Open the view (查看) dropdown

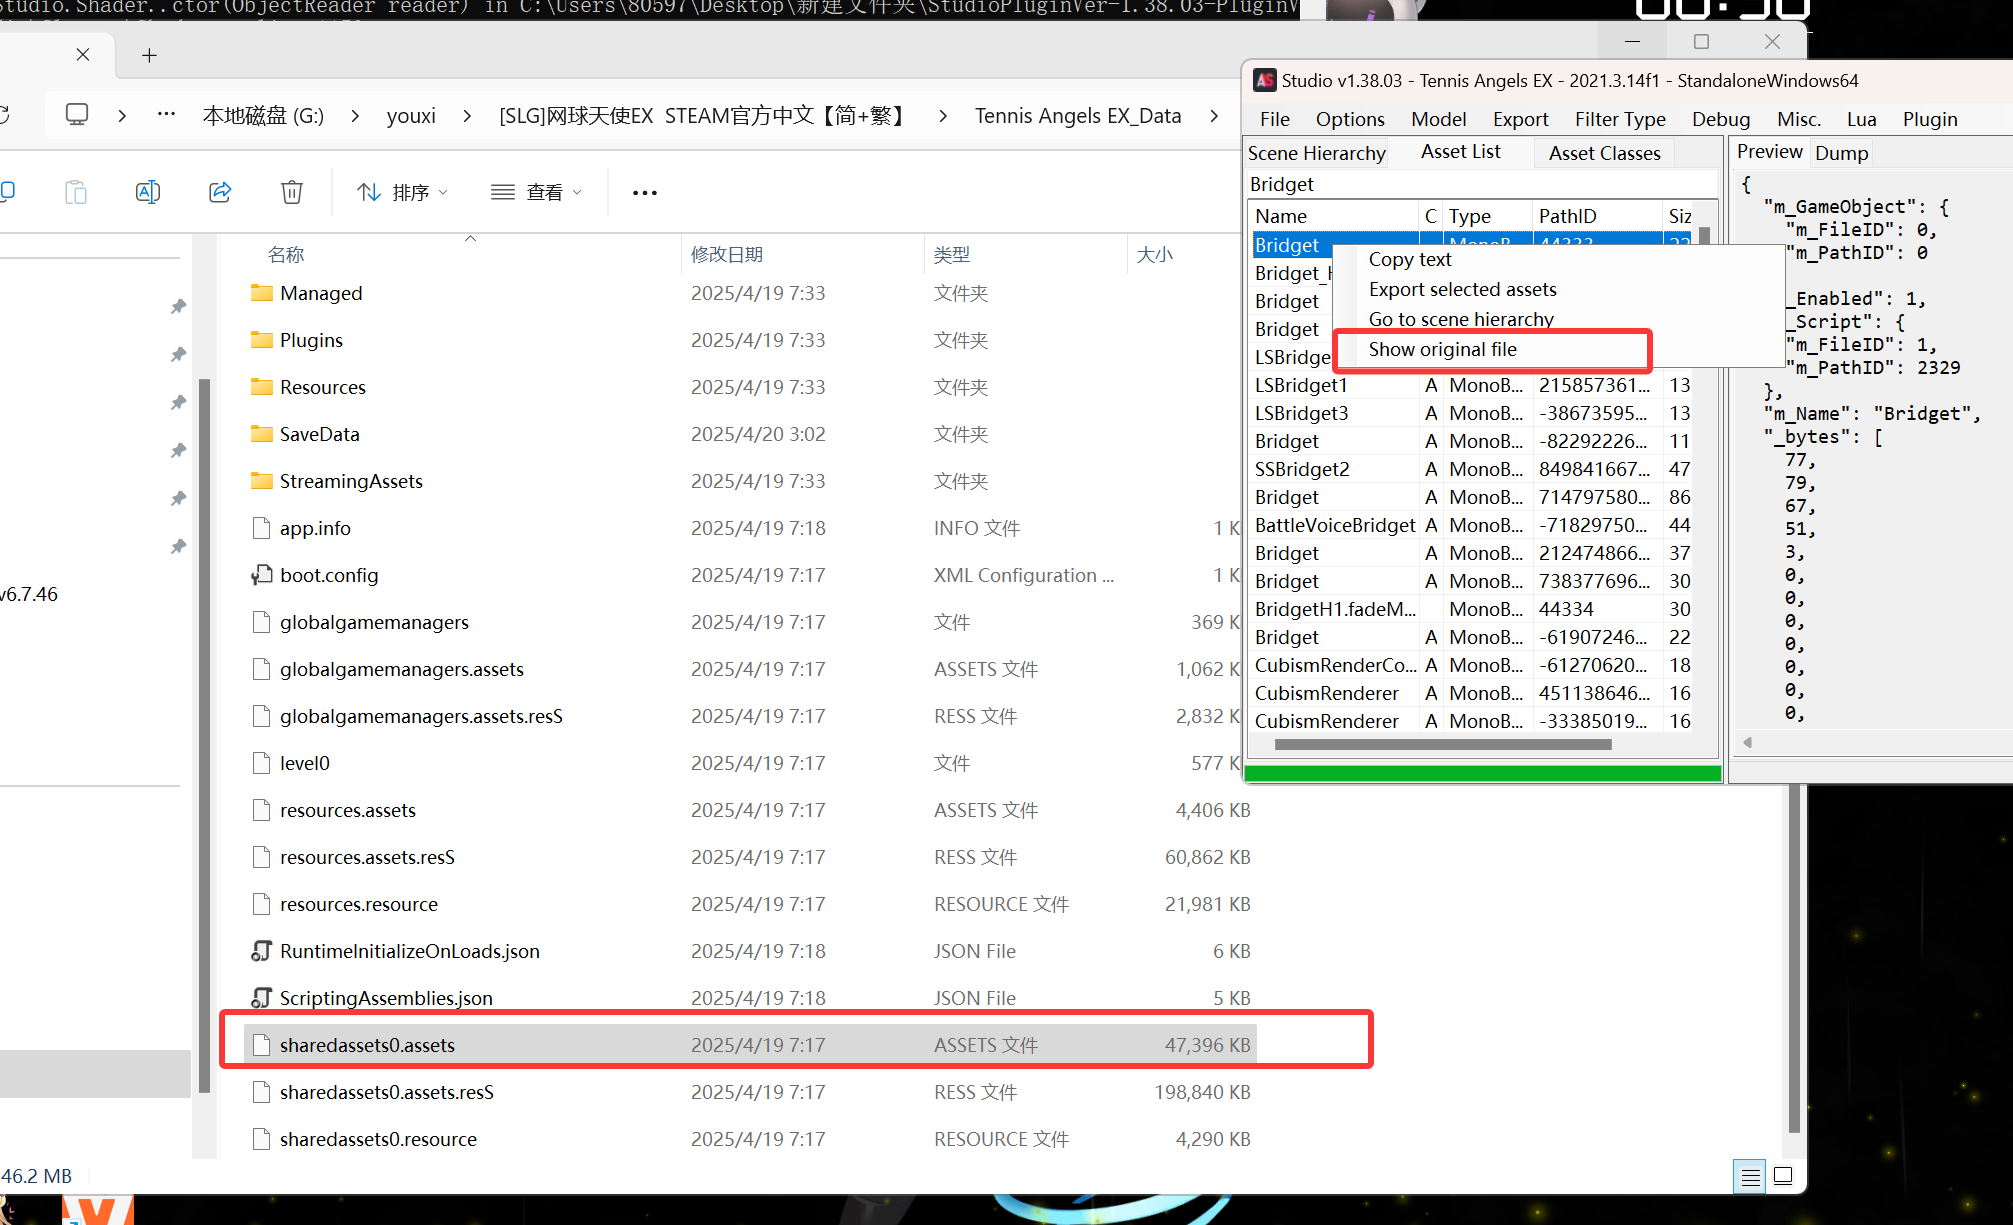coord(537,192)
